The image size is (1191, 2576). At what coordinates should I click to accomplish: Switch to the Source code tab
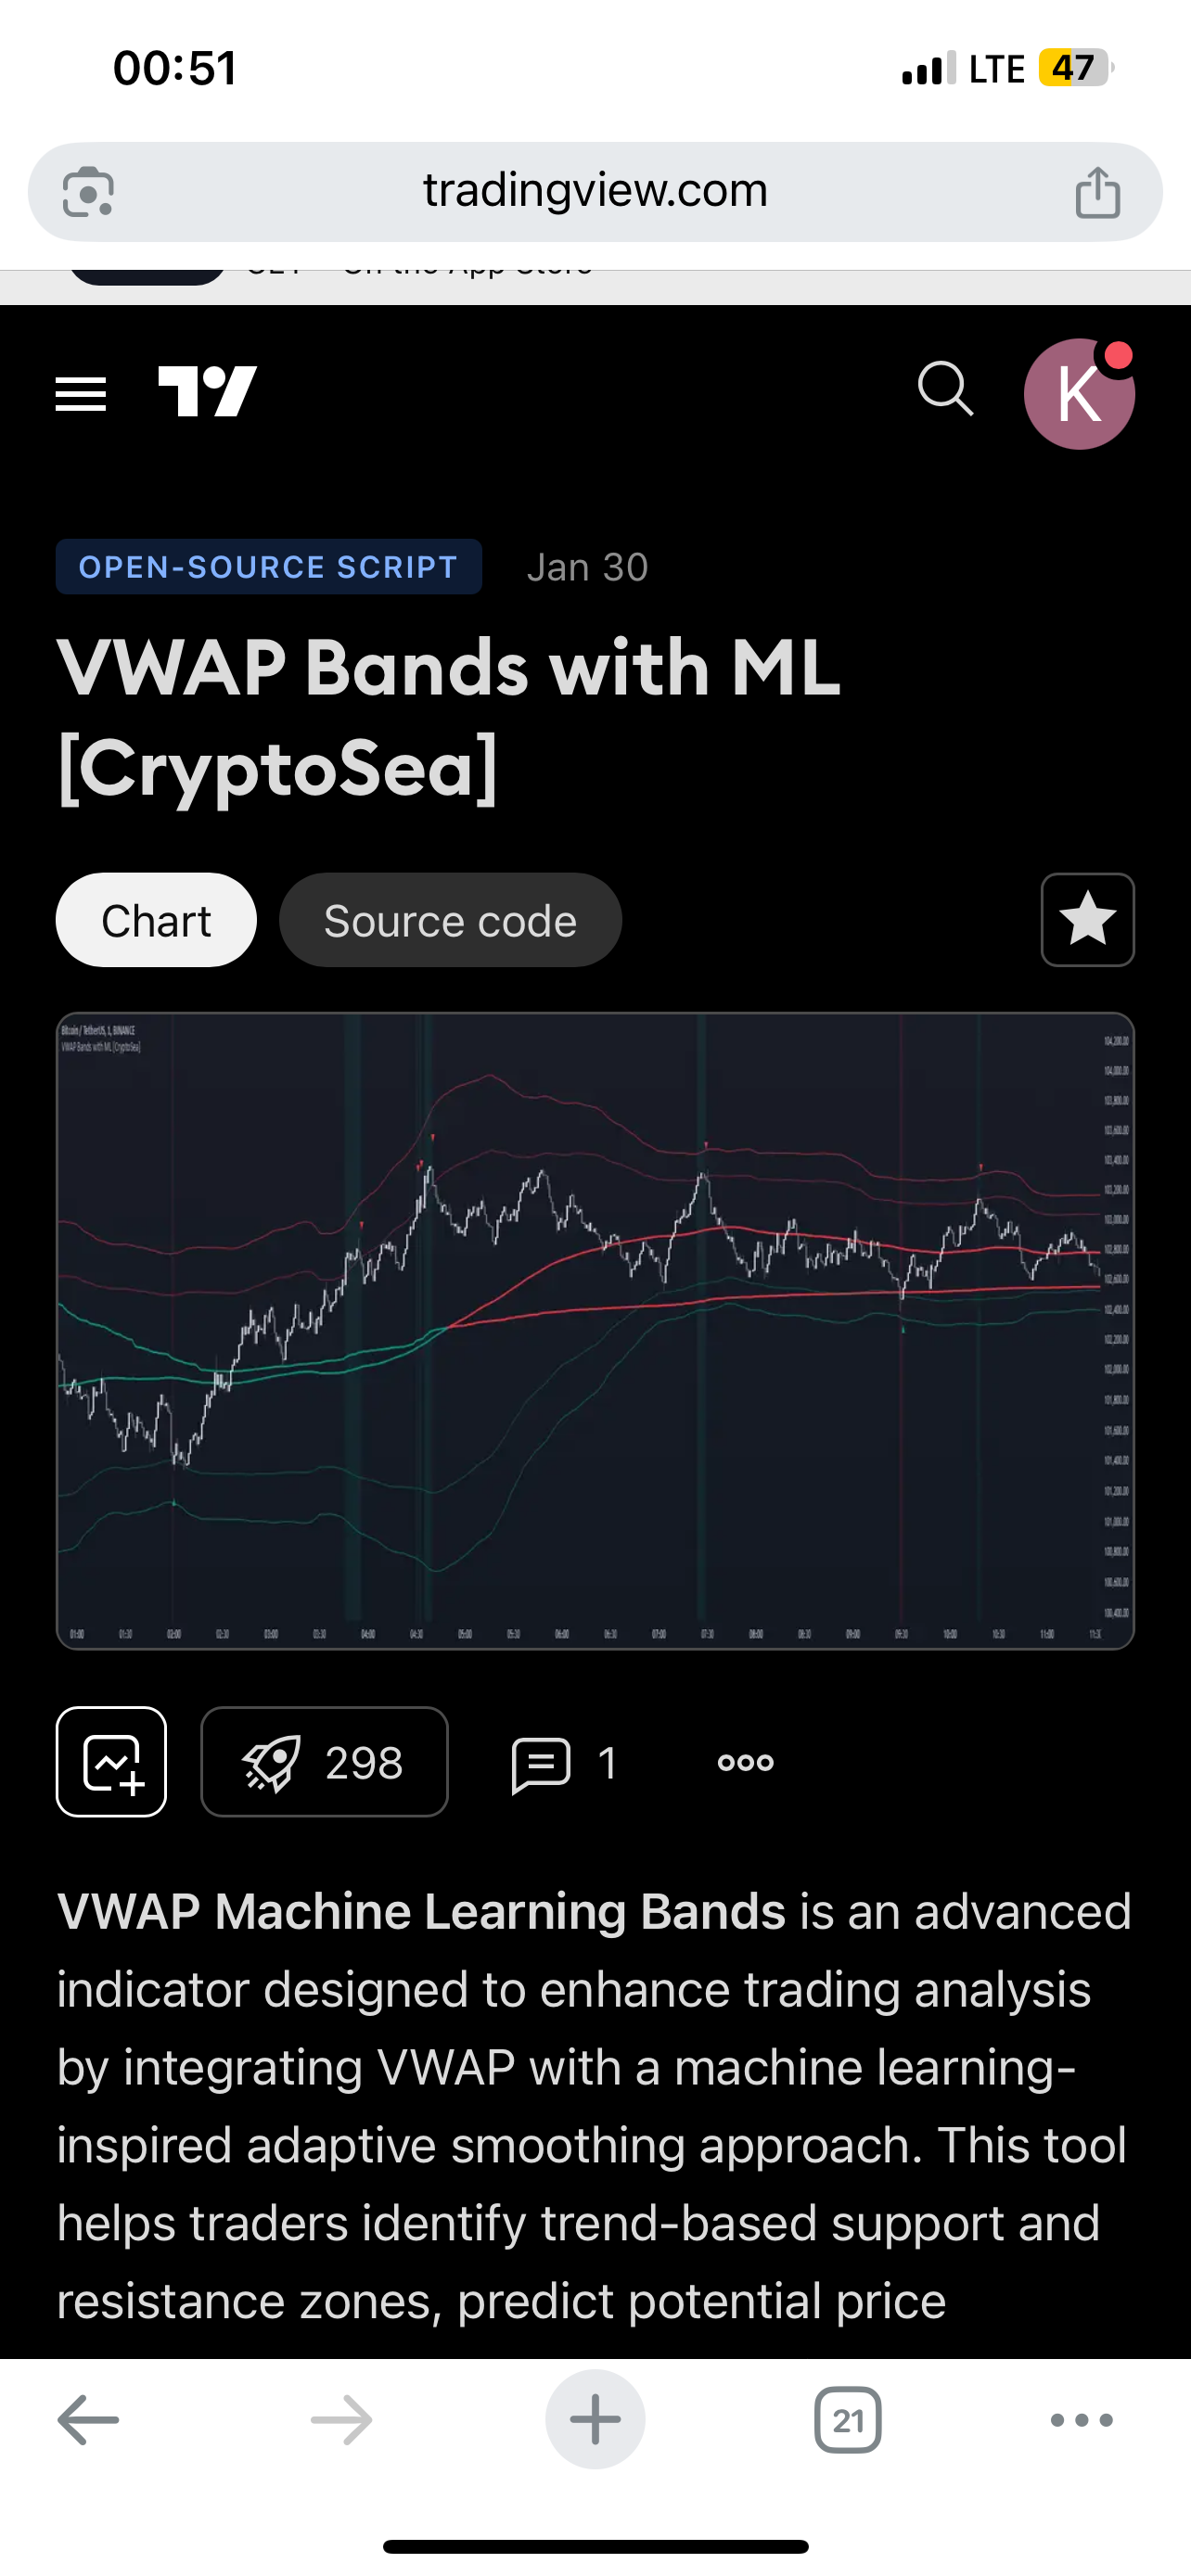pyautogui.click(x=450, y=919)
